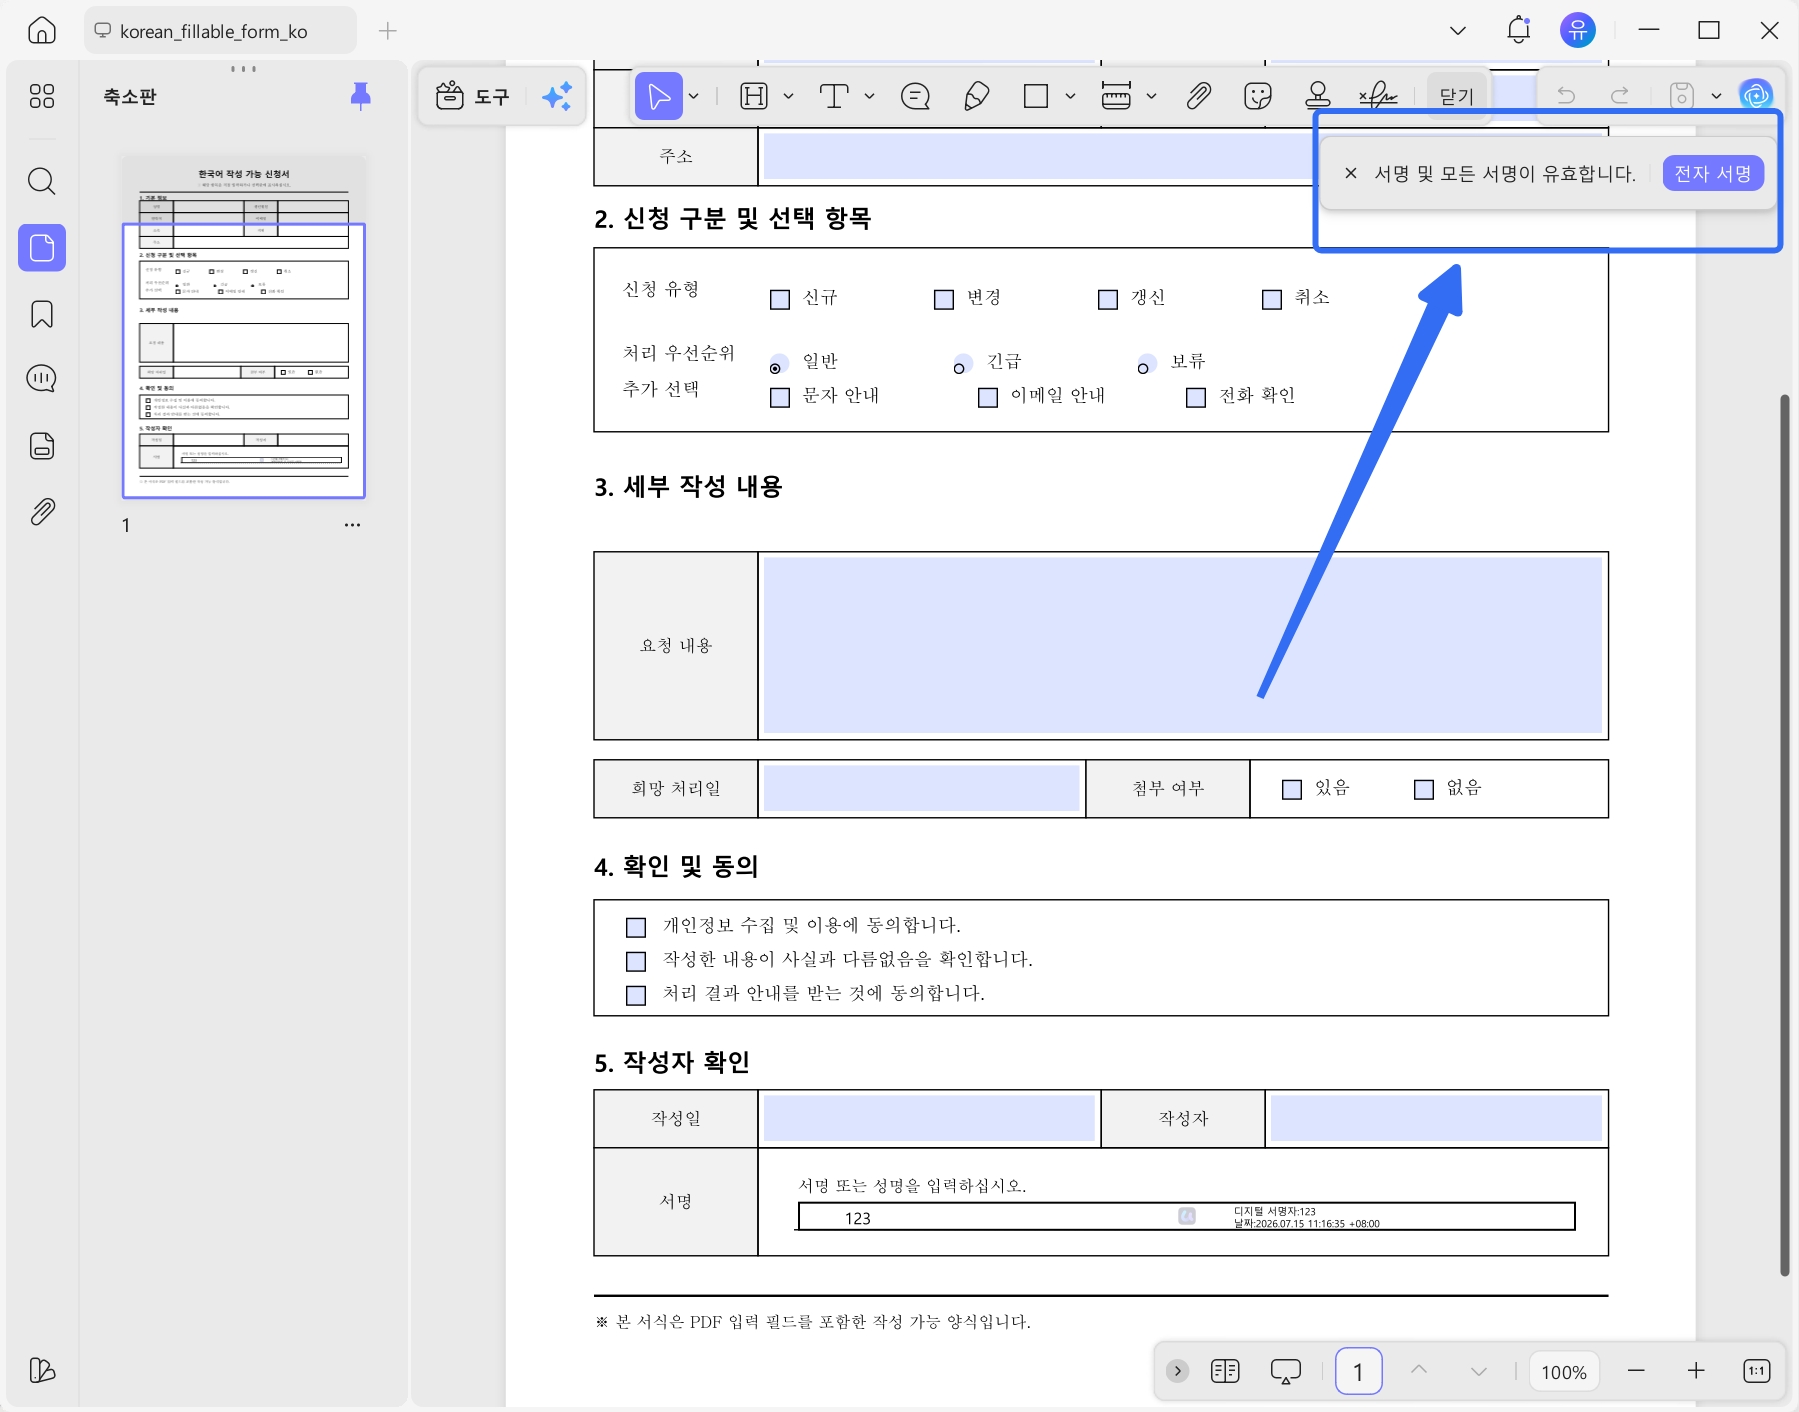Screen dimensions: 1799x1412
Task: Select the stamp tool
Action: (x=1318, y=96)
